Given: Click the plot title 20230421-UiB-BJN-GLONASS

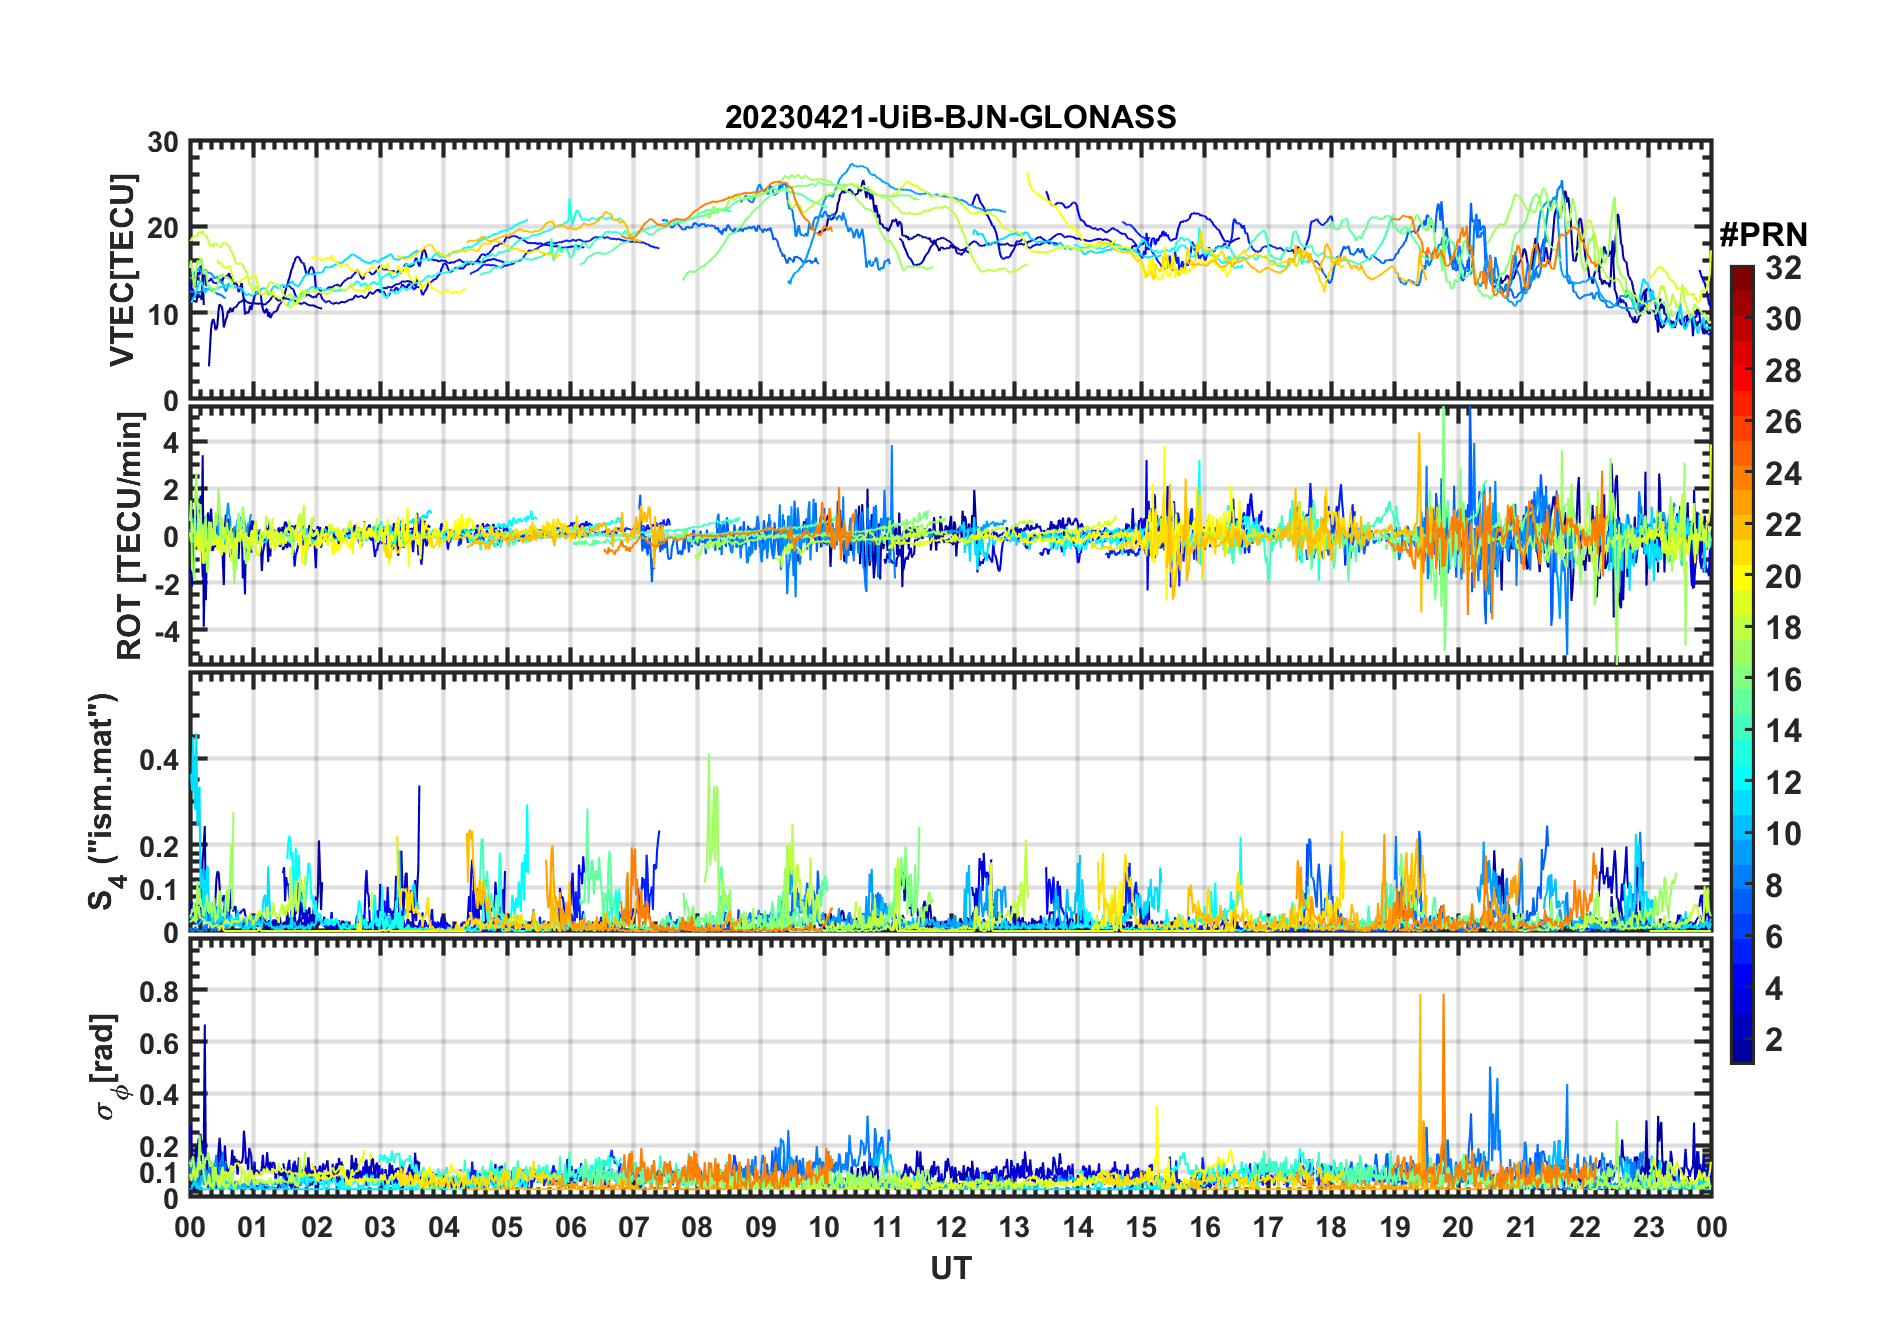Looking at the screenshot, I should (950, 117).
